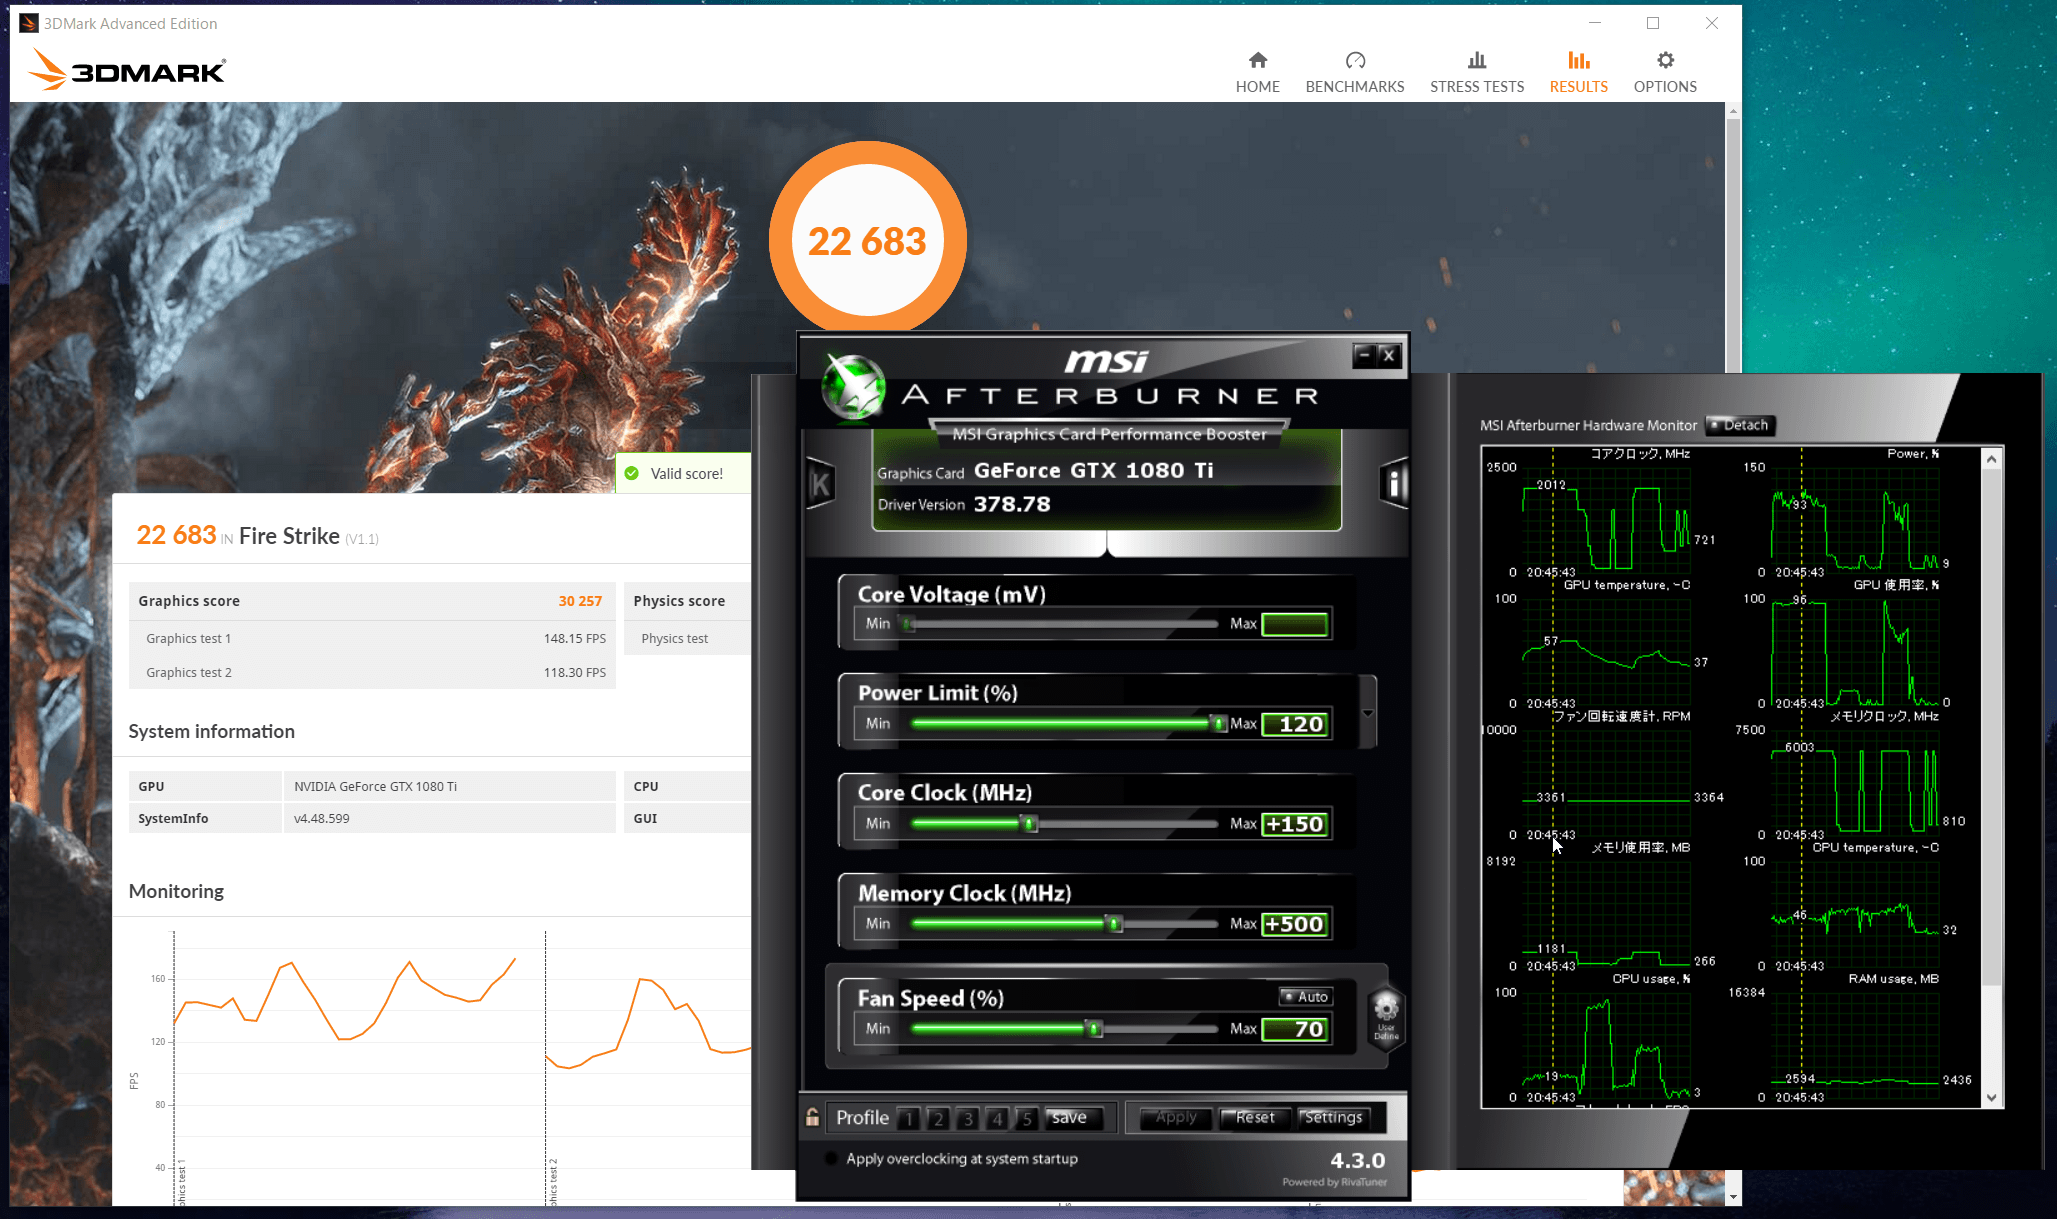Viewport: 2057px width, 1219px height.
Task: Enable Apply overclocking at system startup
Action: coord(831,1159)
